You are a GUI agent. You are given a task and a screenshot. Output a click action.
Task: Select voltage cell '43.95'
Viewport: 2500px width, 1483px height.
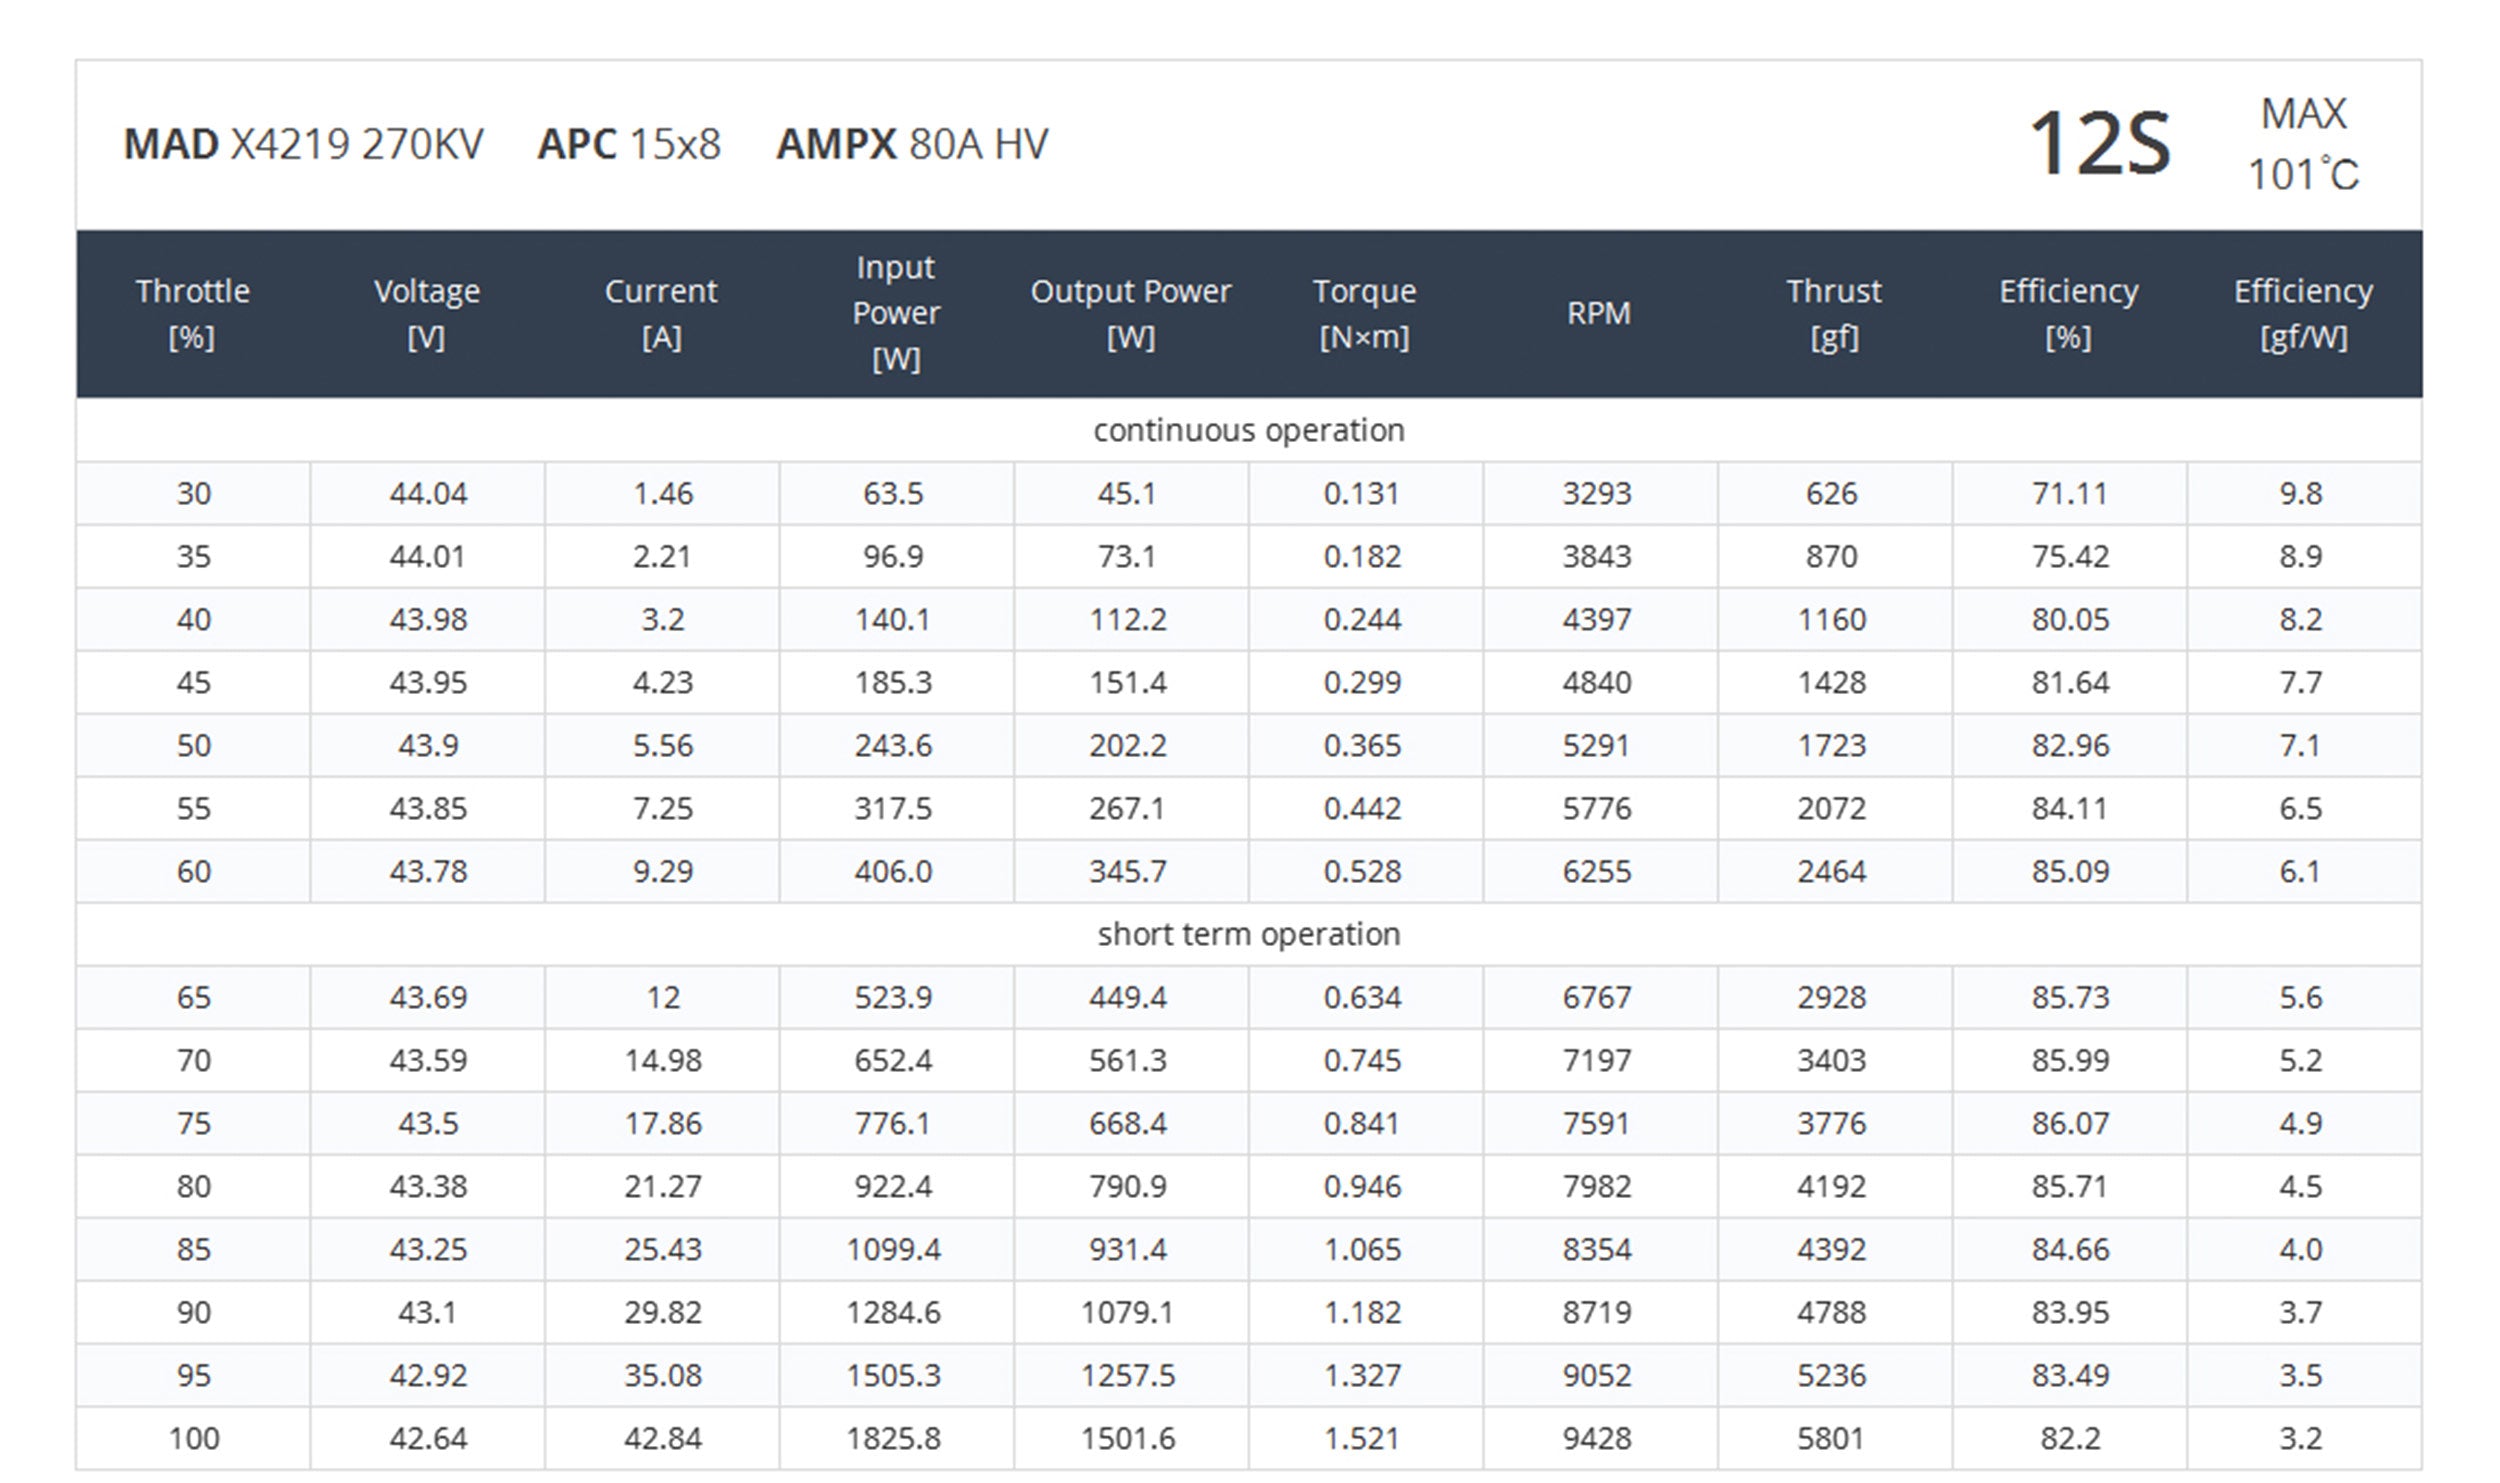pos(428,682)
